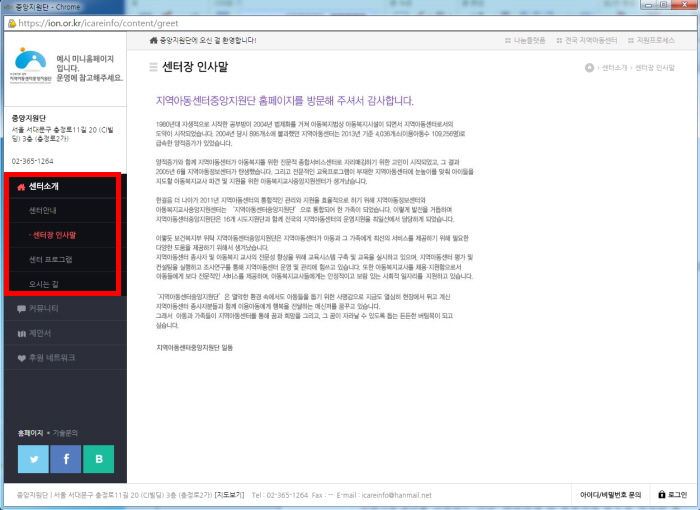Click the hamburger icon beside 센터장 인사말 heading

pos(154,67)
